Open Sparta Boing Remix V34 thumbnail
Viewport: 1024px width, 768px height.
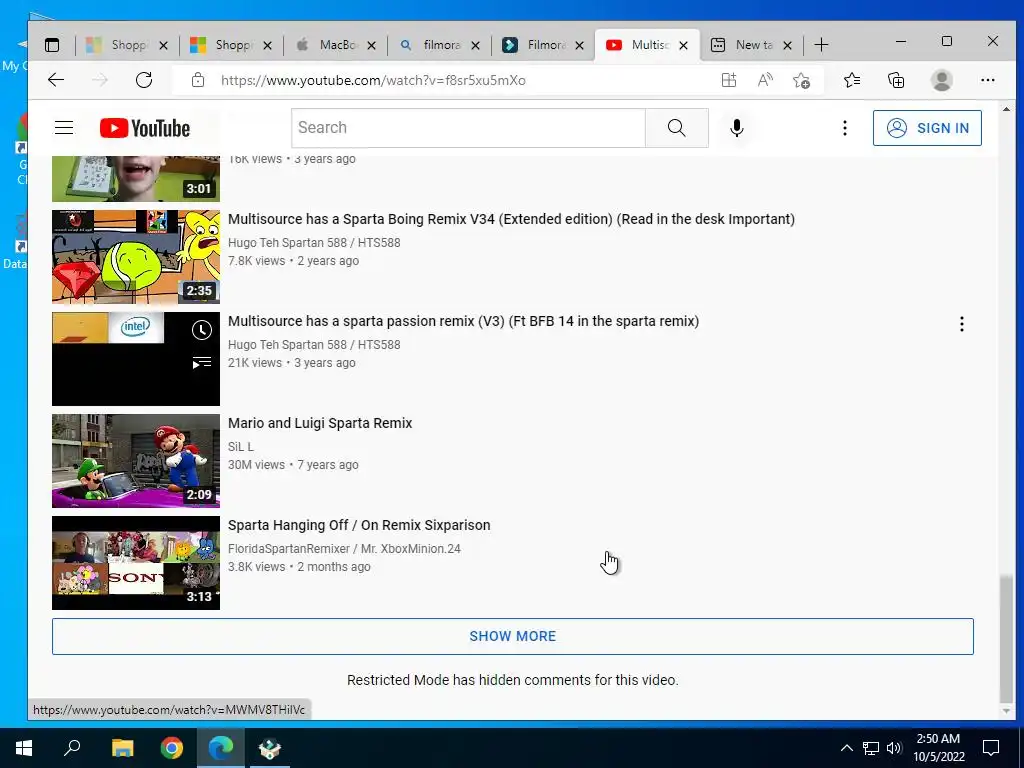136,257
